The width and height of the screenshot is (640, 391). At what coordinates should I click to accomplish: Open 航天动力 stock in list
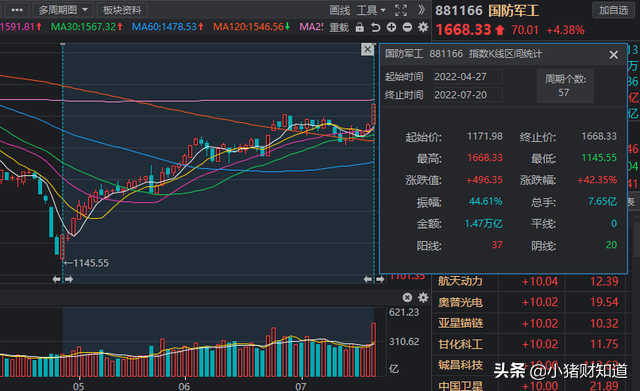pyautogui.click(x=460, y=281)
